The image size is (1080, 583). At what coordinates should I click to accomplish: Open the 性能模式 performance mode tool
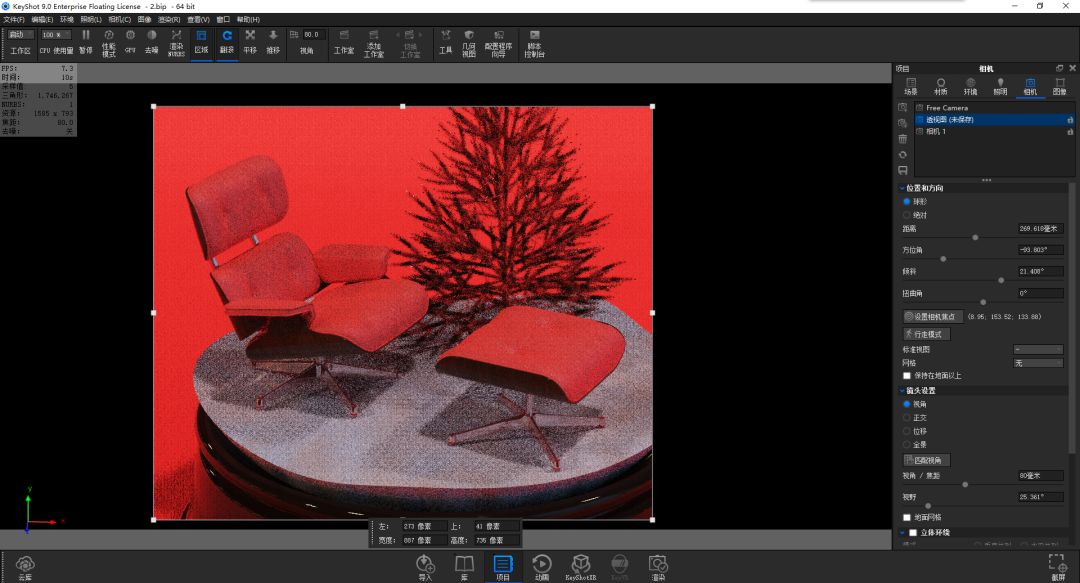tap(109, 43)
